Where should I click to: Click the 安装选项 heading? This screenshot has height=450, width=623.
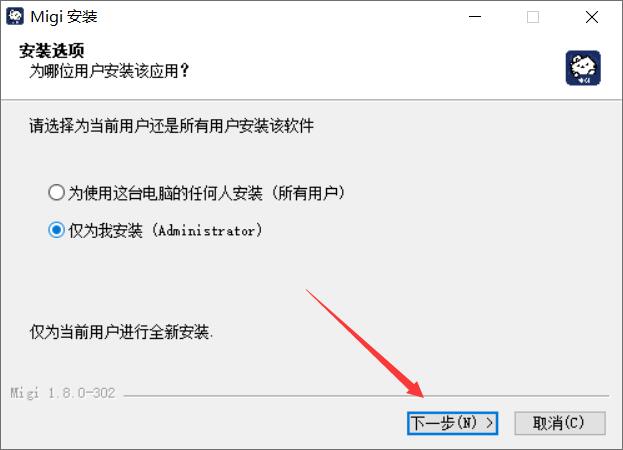(52, 50)
